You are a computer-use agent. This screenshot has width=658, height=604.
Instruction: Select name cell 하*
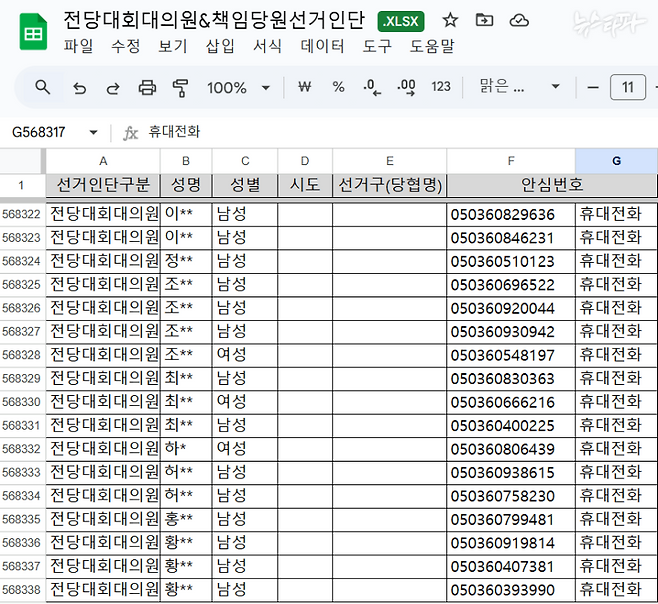[x=186, y=449]
